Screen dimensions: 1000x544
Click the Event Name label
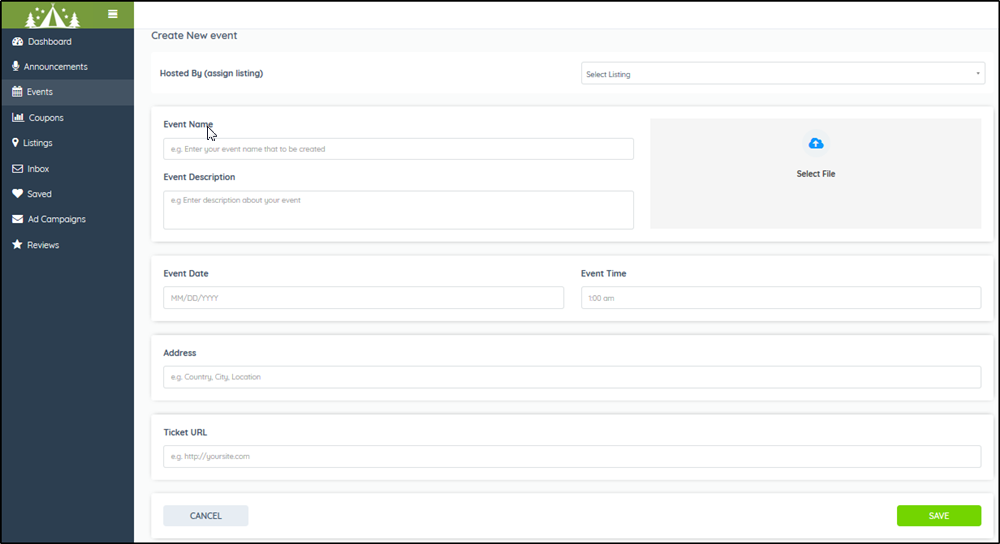(x=188, y=124)
